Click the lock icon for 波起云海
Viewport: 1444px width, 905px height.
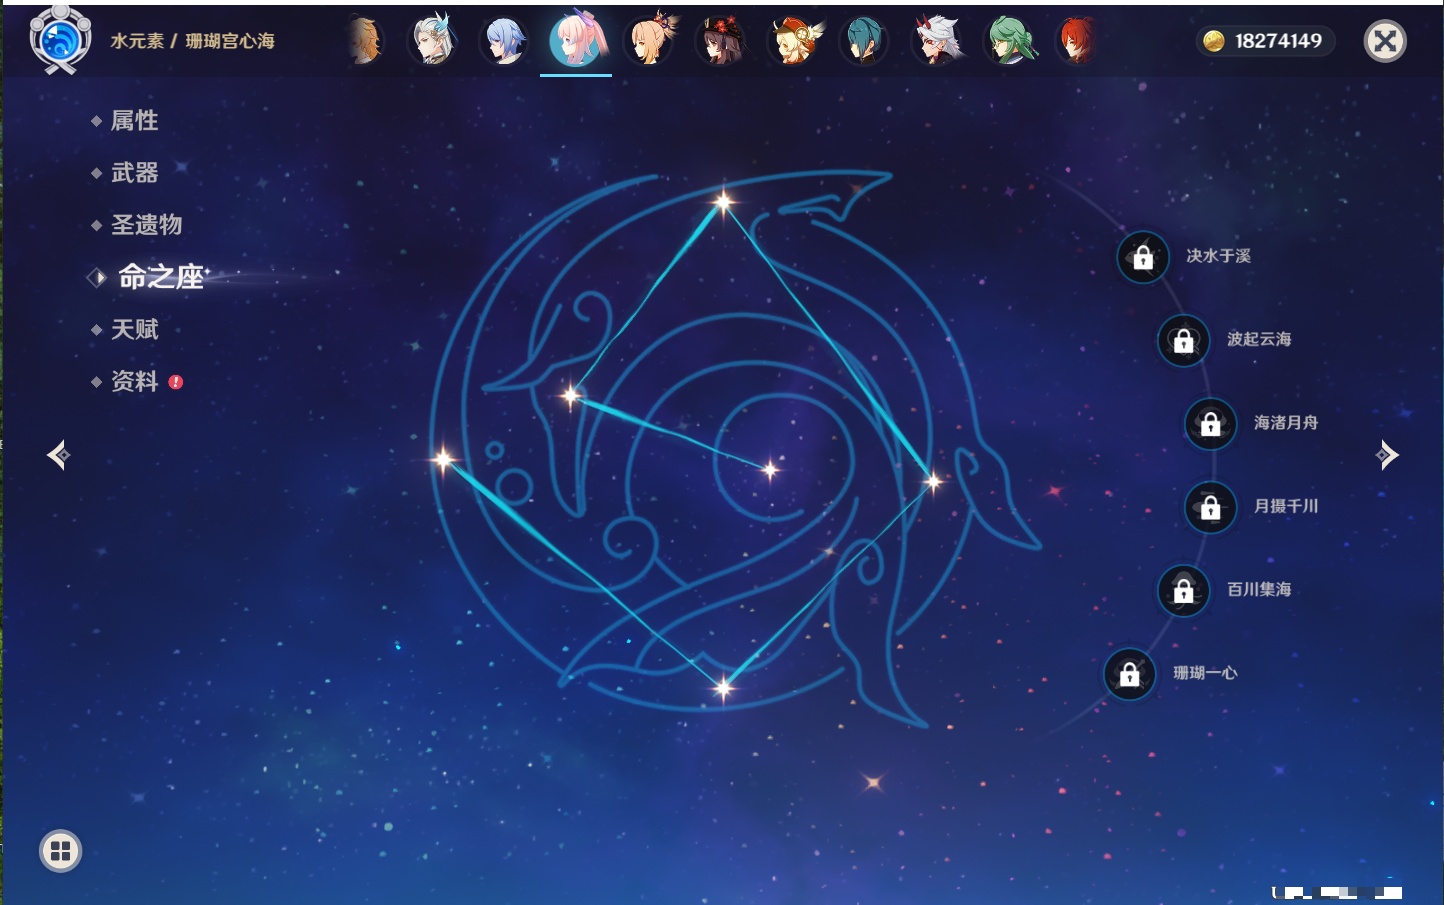coord(1184,340)
